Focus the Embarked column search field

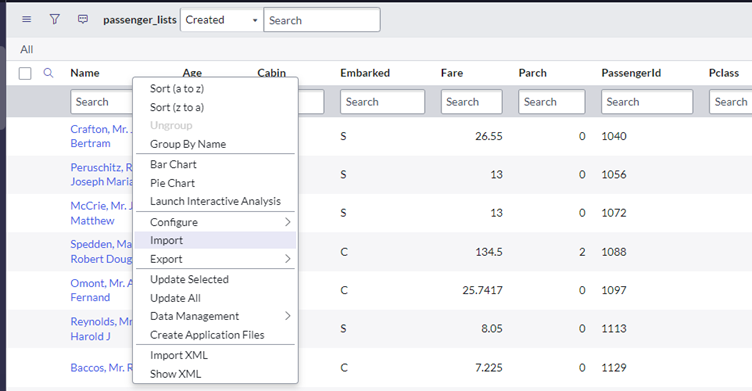[x=382, y=102]
